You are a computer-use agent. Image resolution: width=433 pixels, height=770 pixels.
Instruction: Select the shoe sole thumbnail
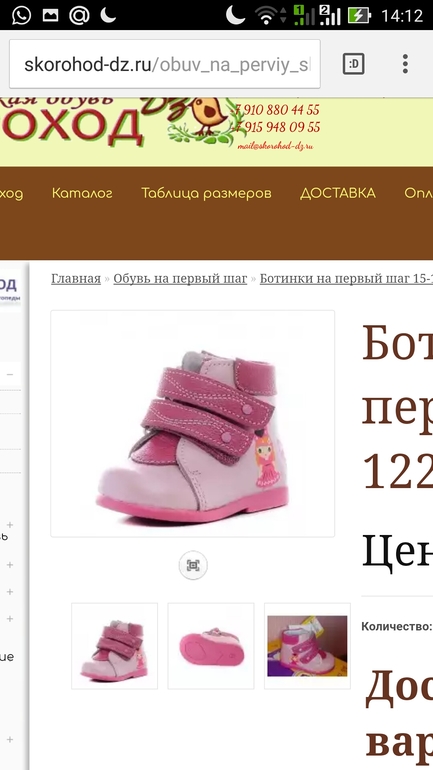click(x=211, y=646)
